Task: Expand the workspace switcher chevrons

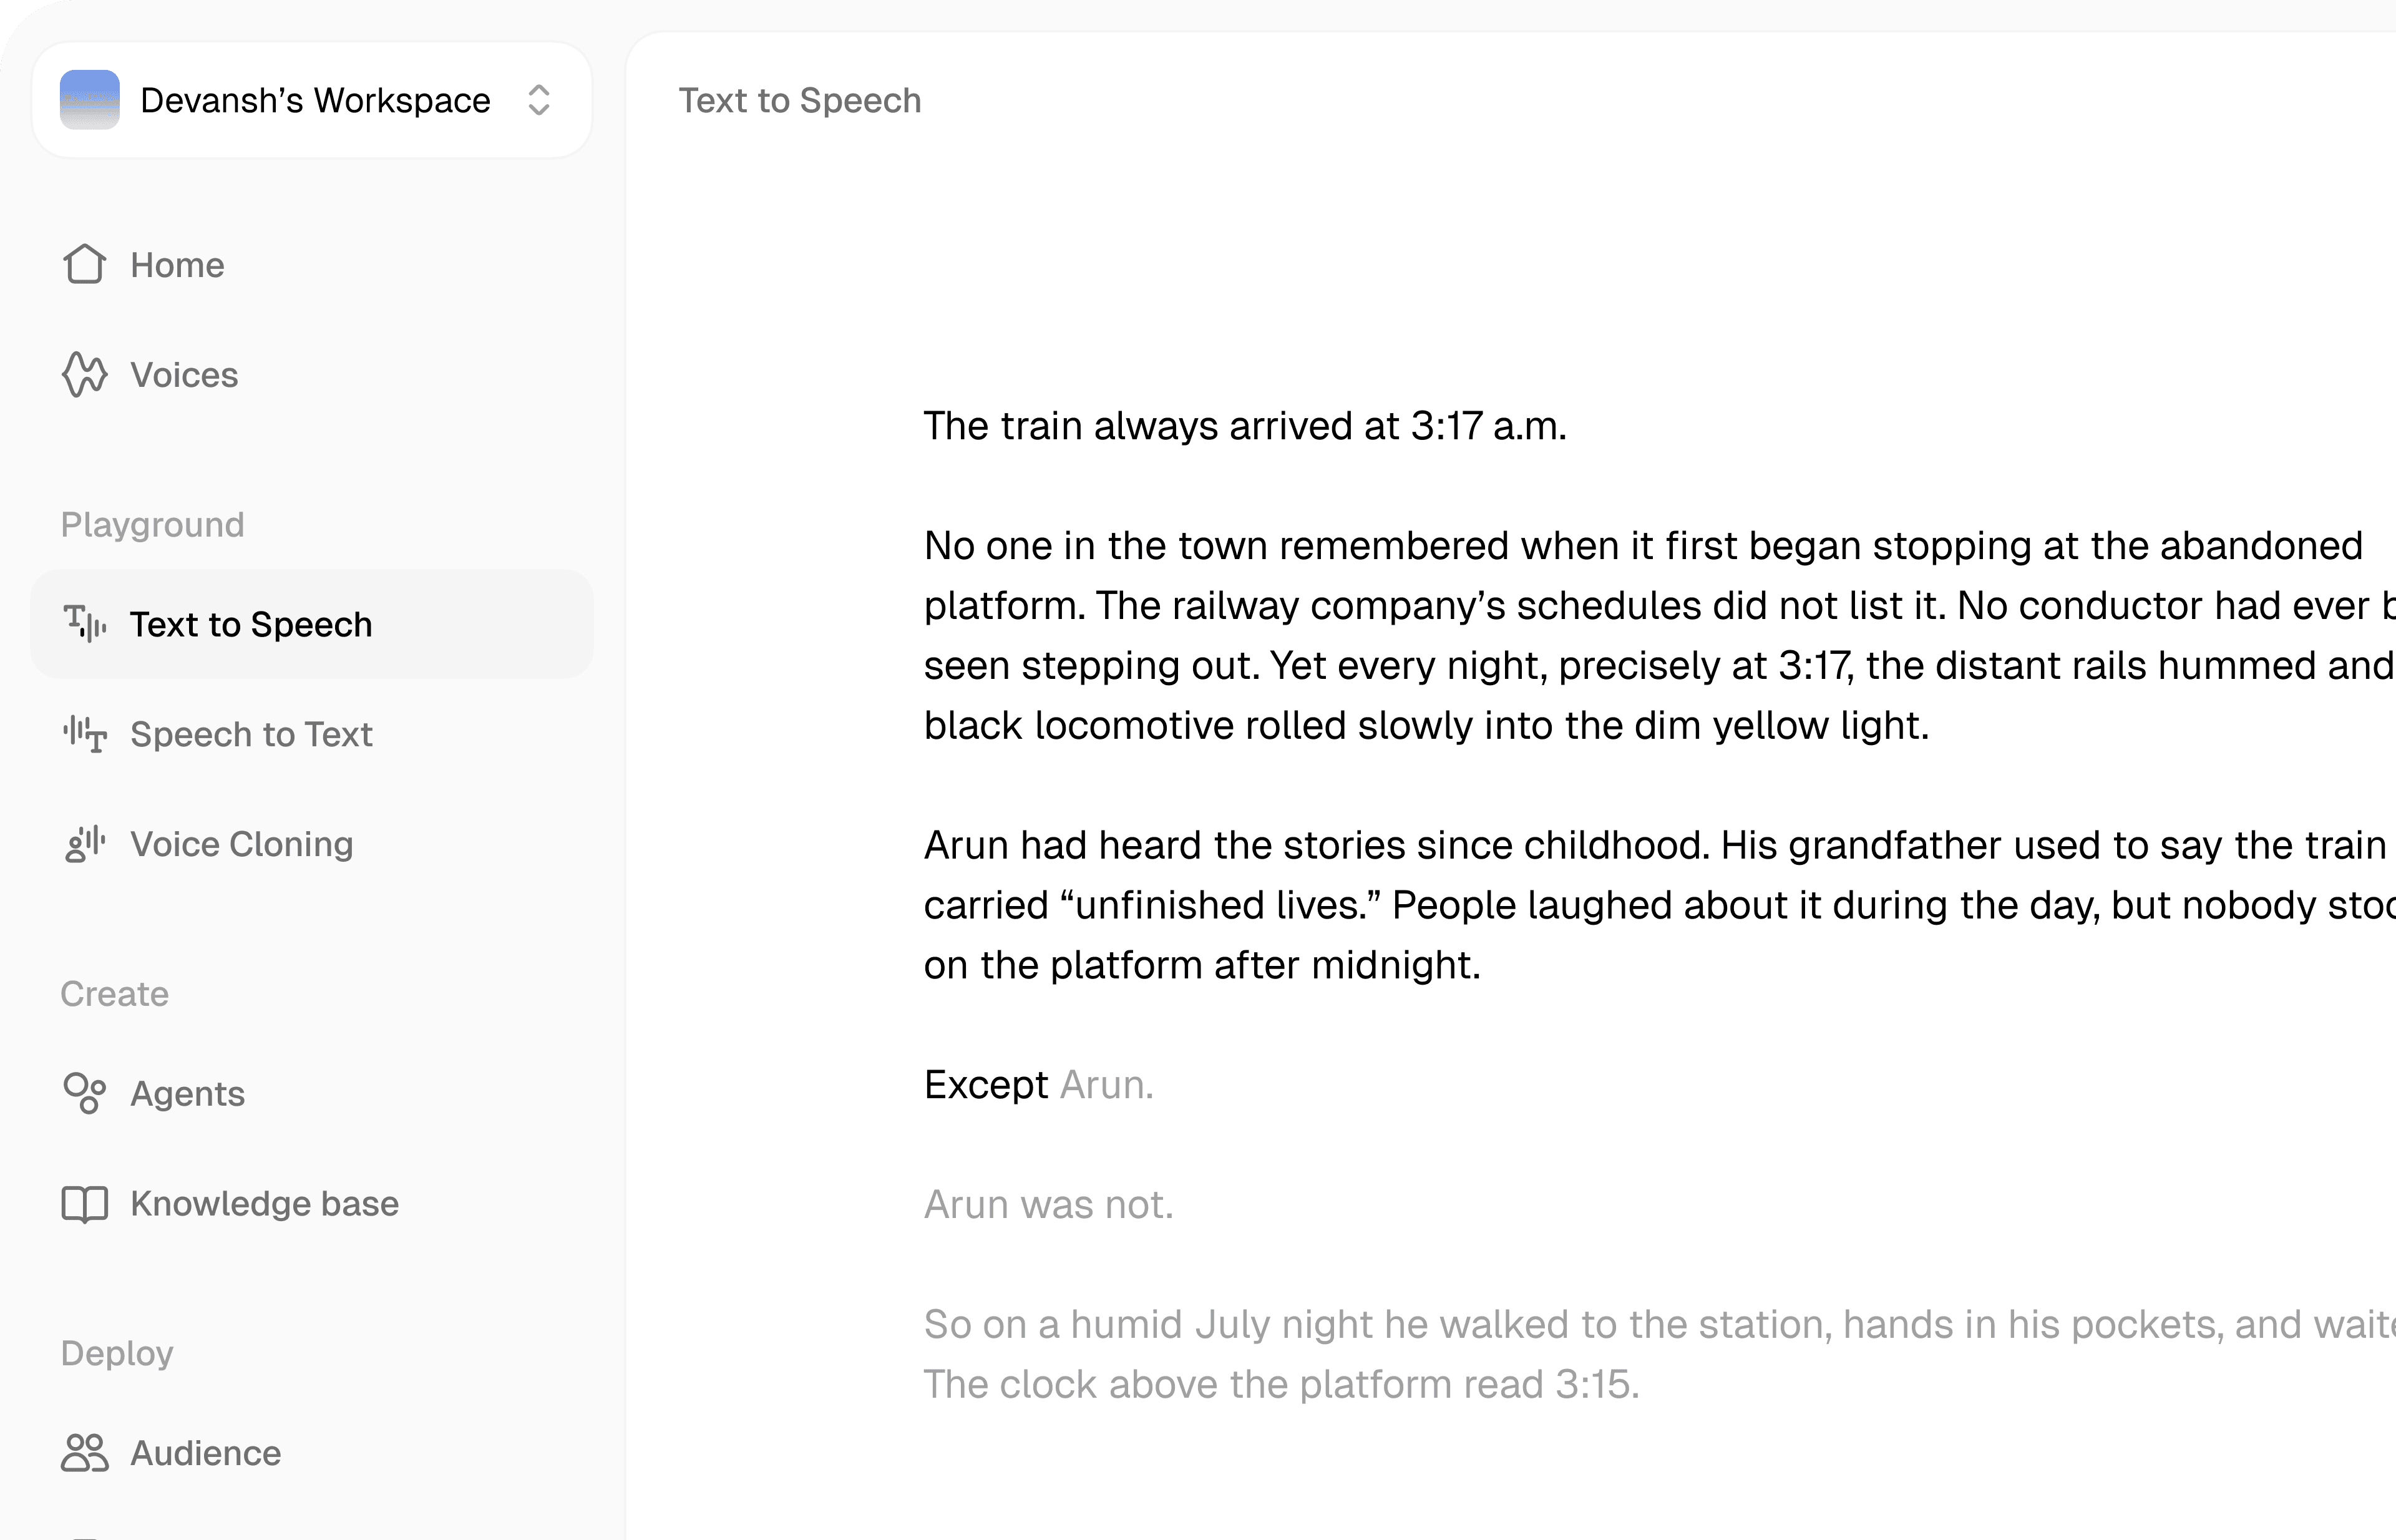Action: 539,100
